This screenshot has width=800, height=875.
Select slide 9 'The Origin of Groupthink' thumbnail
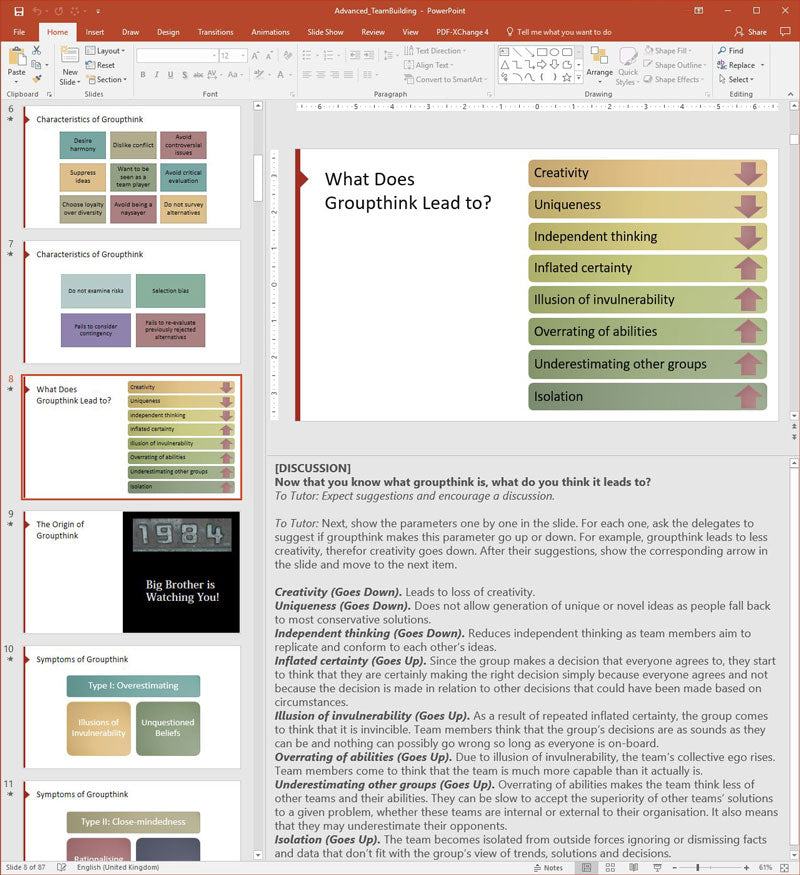[x=132, y=572]
